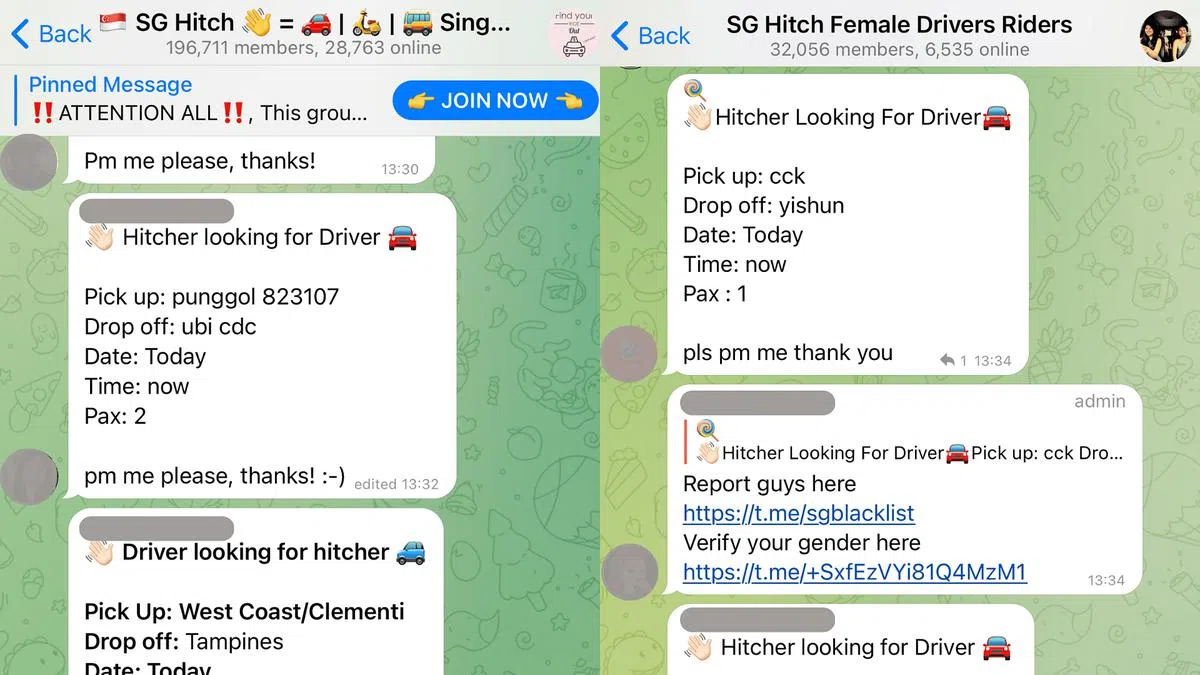1200x675 pixels.
Task: Go back from SG Hitch chat
Action: point(50,34)
